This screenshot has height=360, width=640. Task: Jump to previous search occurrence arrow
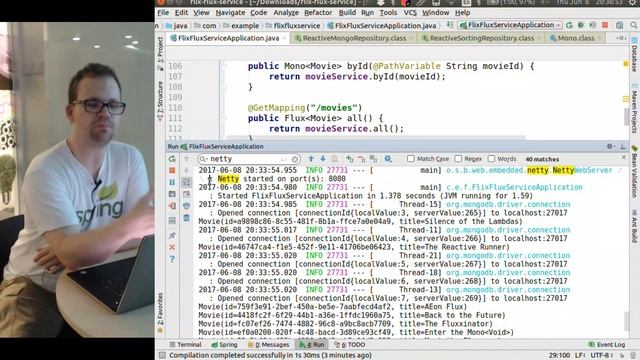311,159
